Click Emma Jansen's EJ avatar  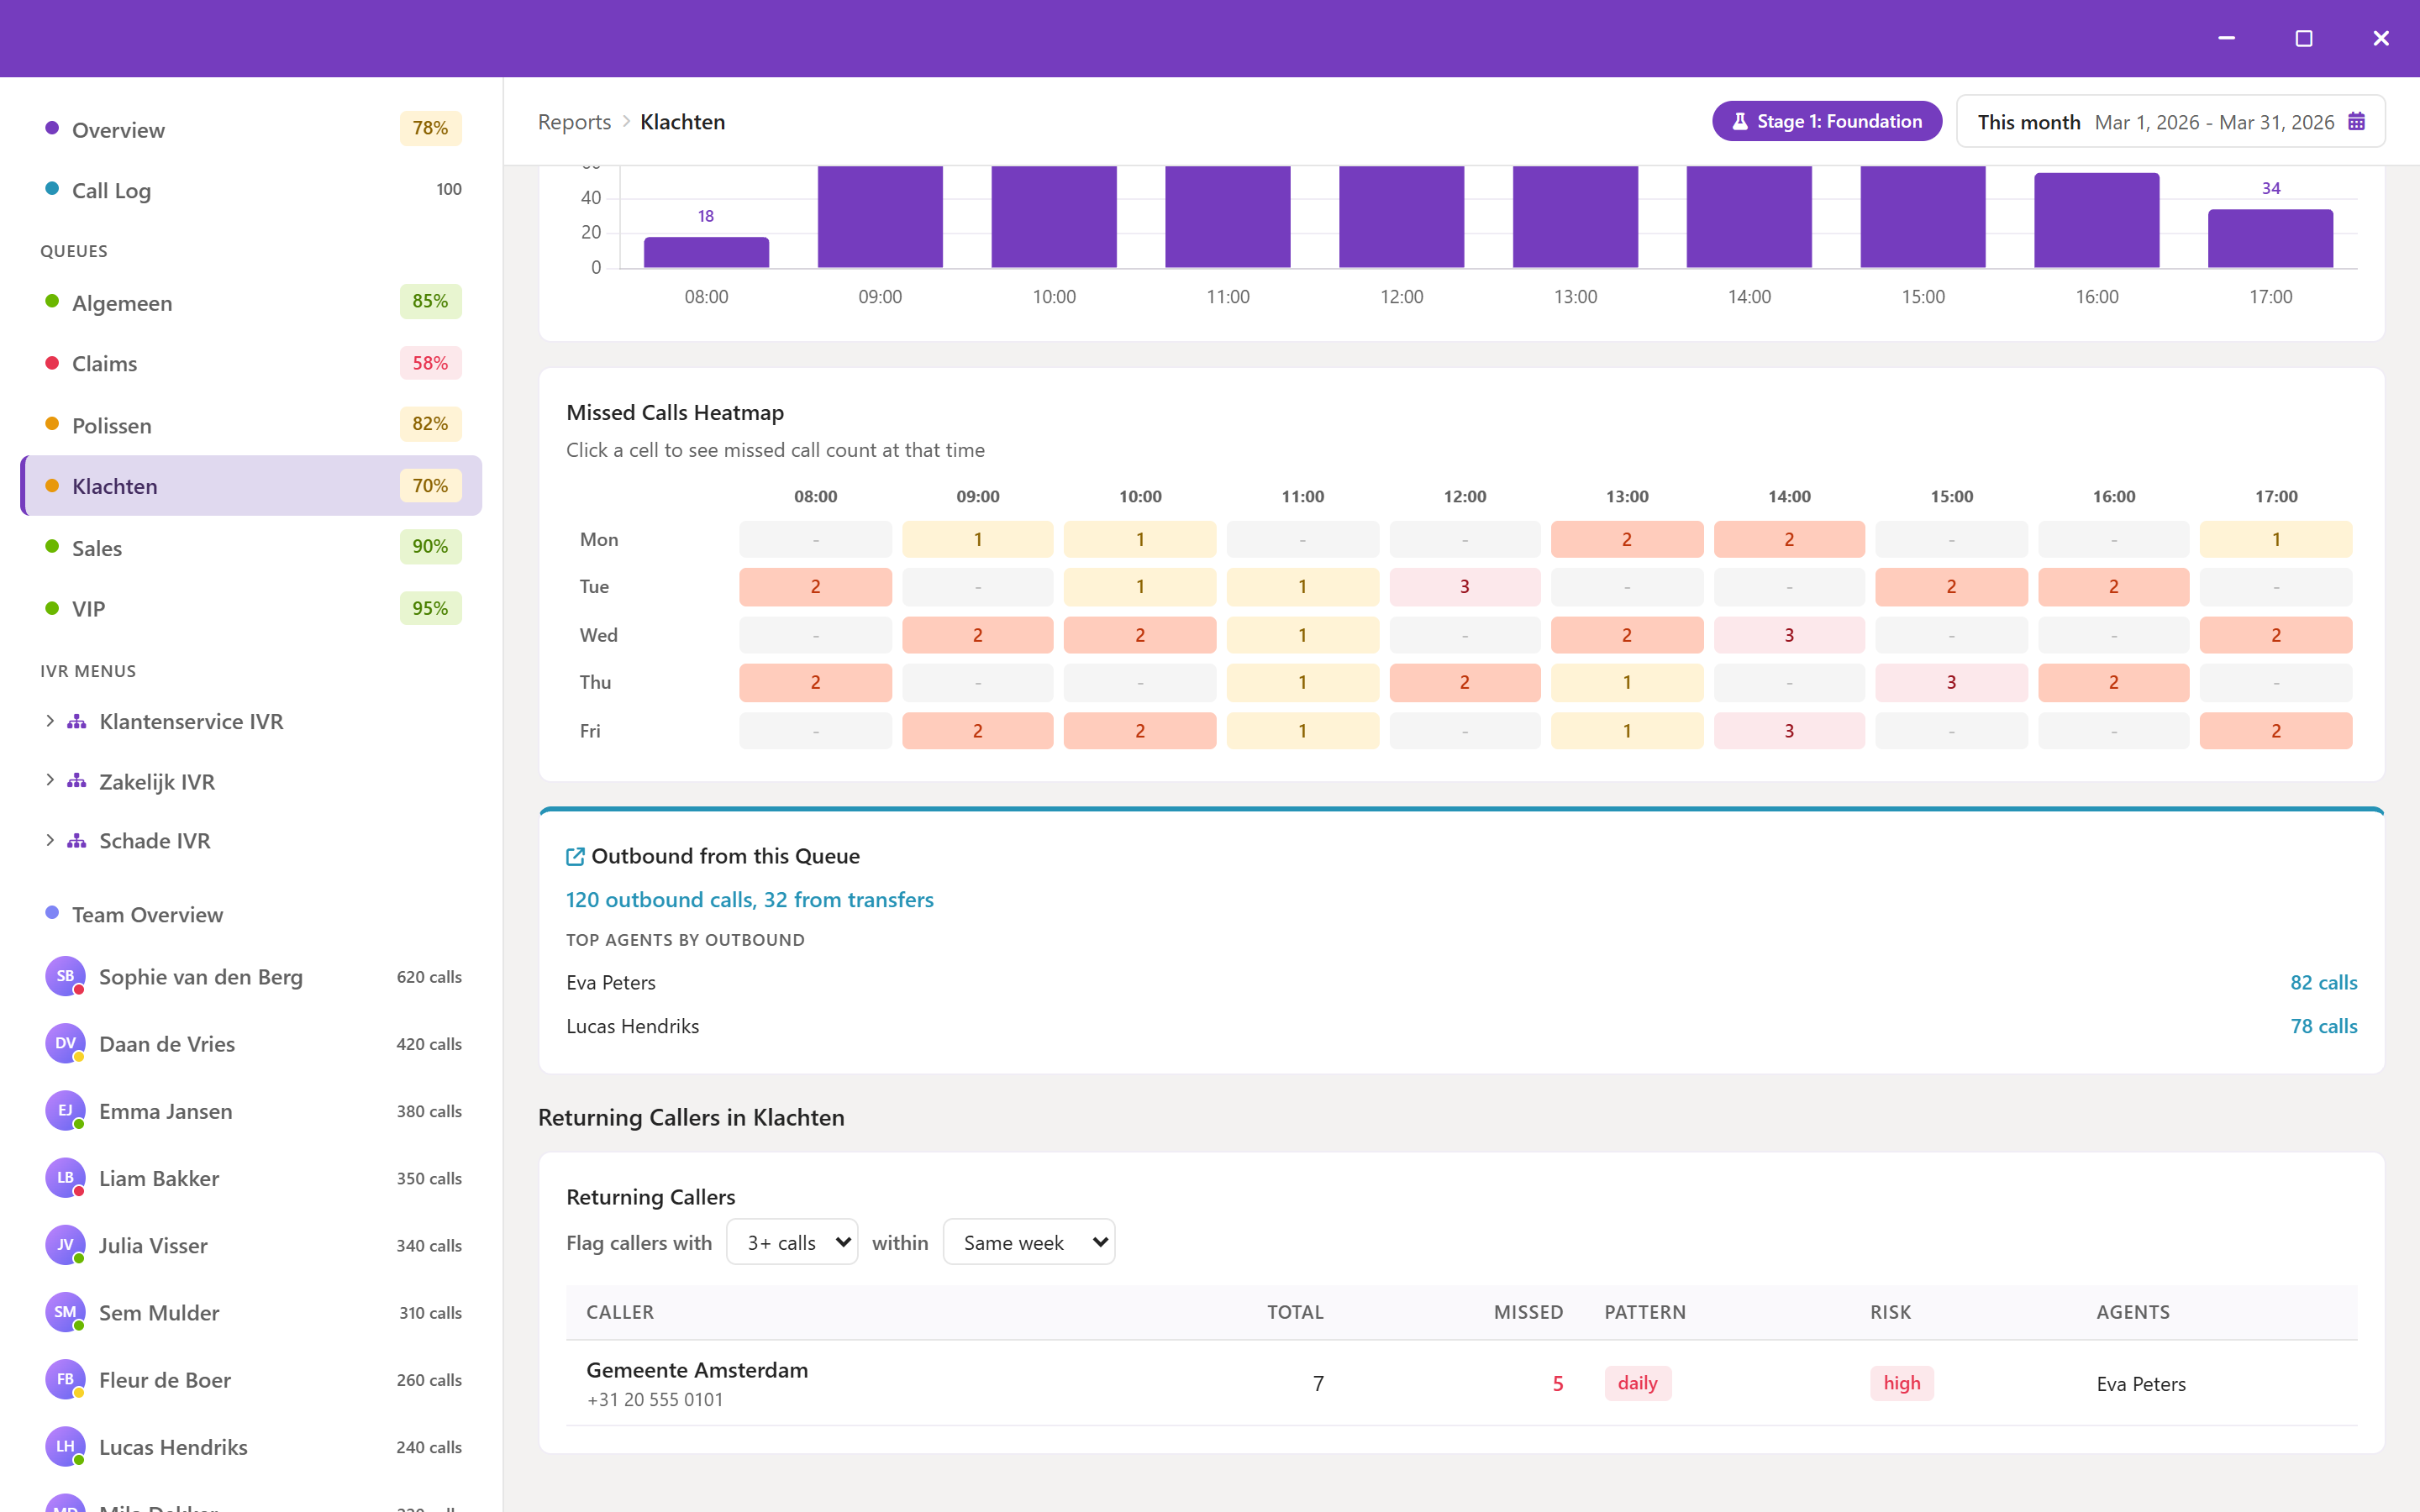click(x=65, y=1110)
